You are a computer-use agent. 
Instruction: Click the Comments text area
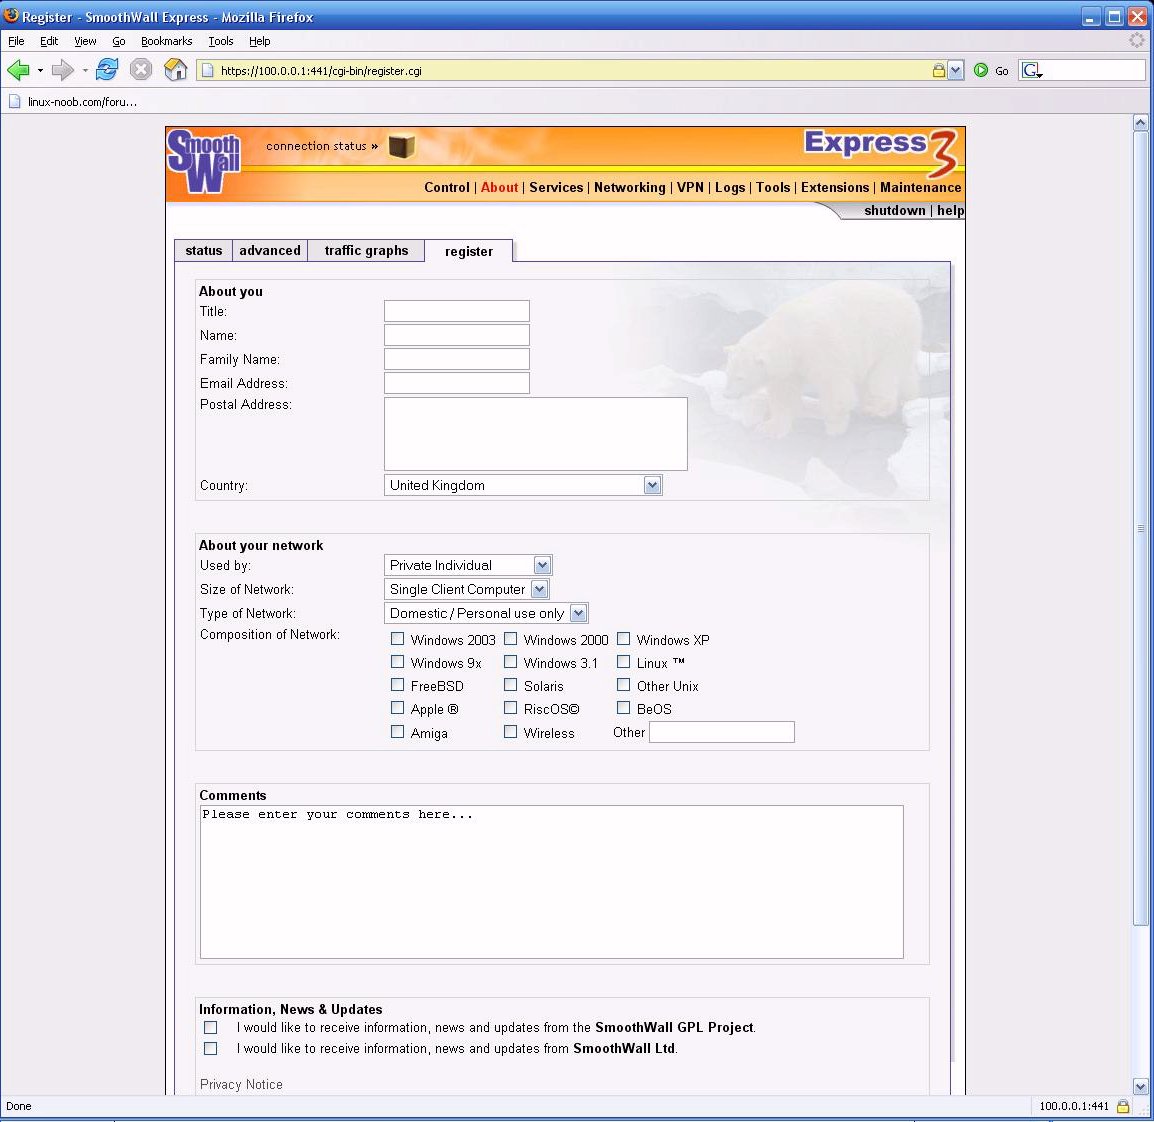(552, 882)
